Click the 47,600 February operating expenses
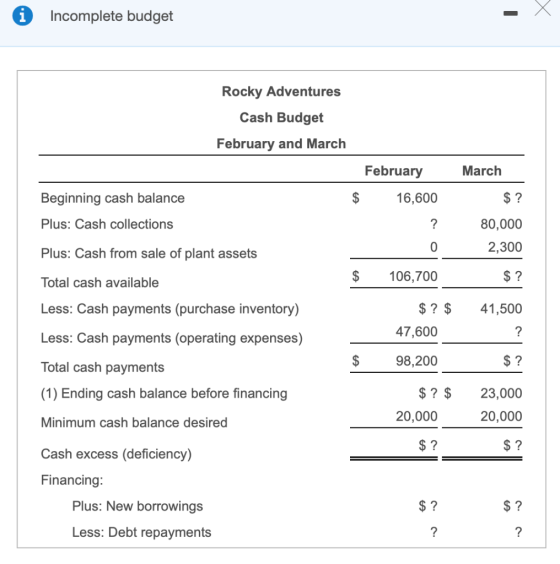 417,332
